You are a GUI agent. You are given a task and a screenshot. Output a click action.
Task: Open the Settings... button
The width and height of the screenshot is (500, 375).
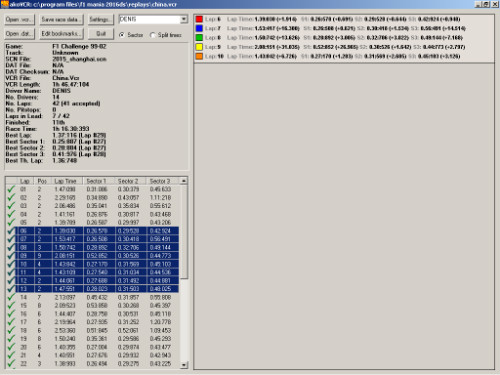click(x=100, y=20)
